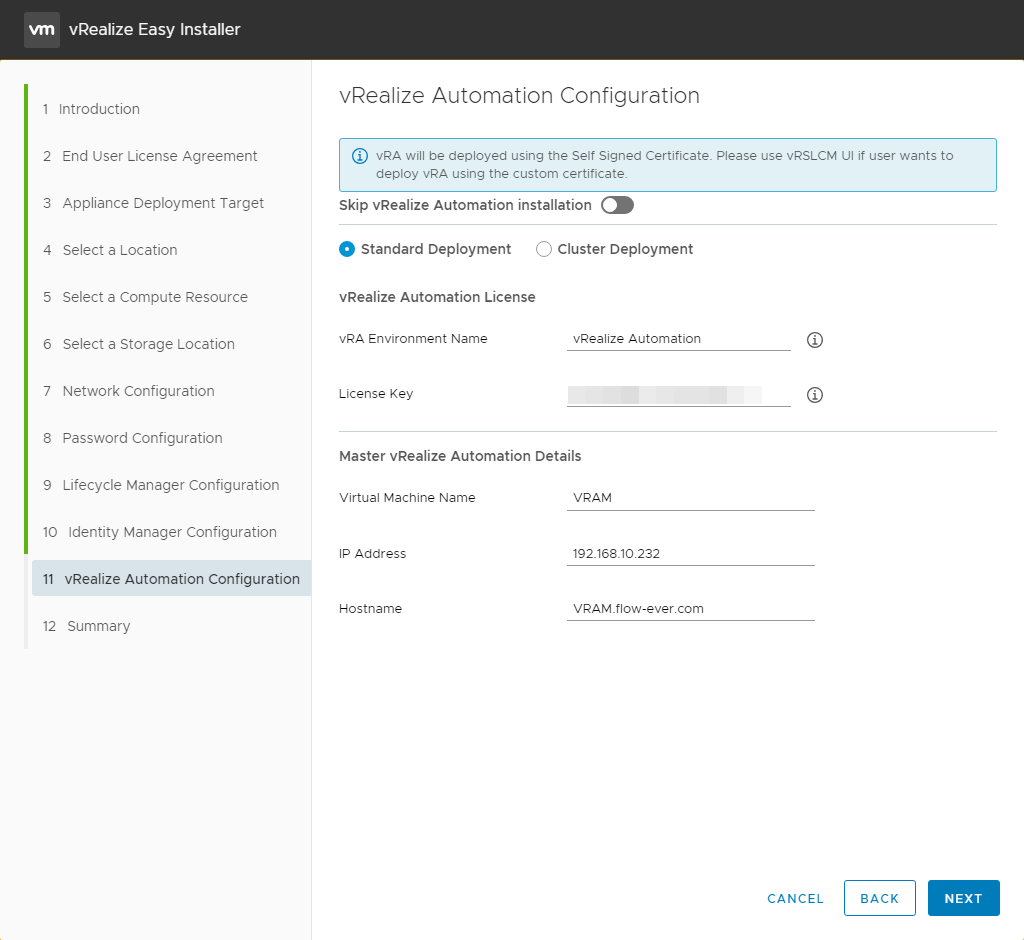Select Cluster Deployment radio button

click(543, 249)
